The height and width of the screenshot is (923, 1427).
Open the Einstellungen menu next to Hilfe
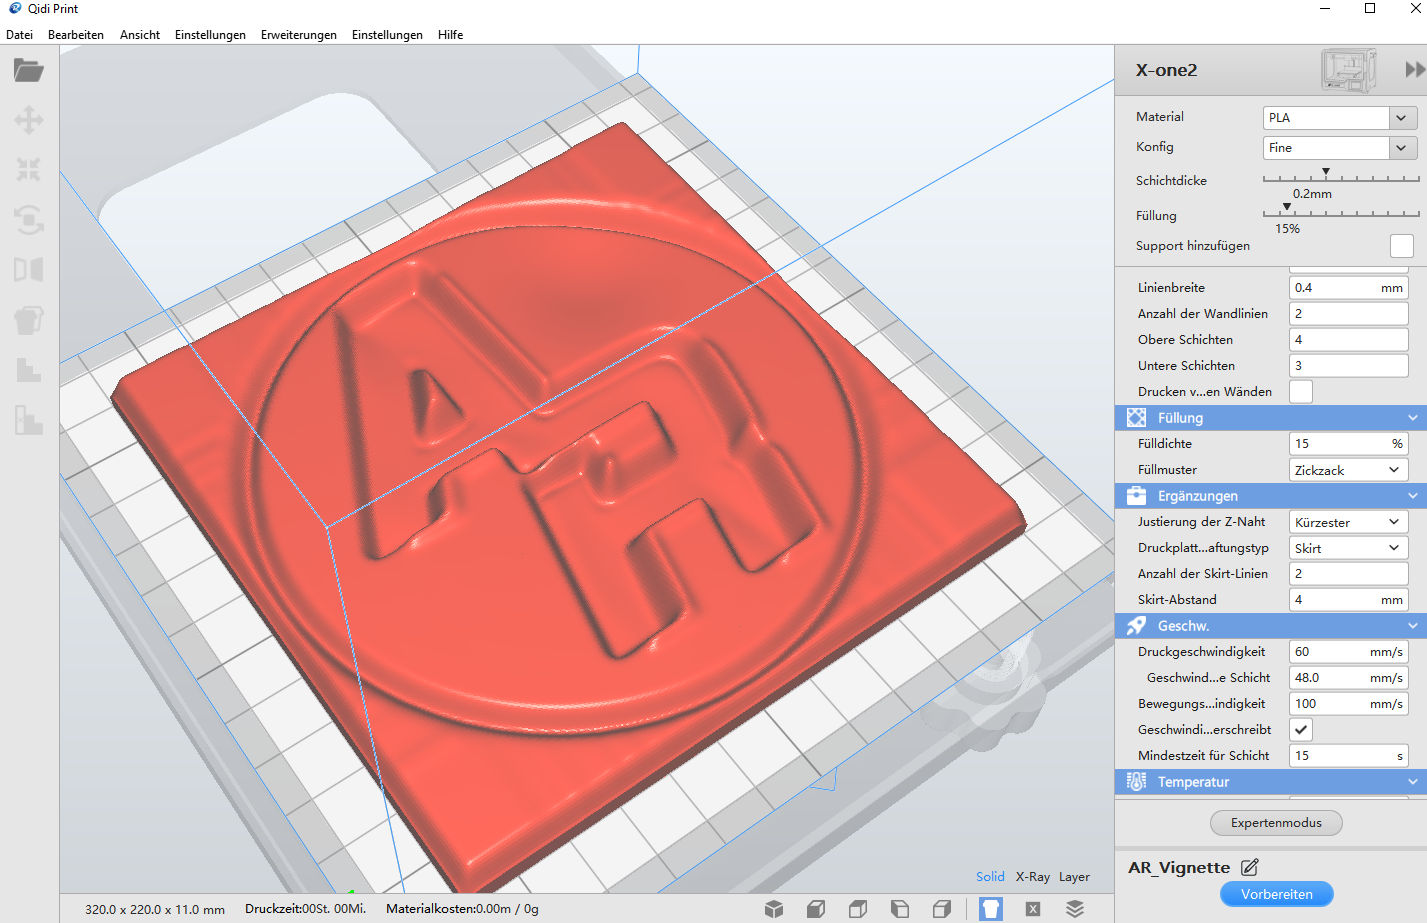387,34
